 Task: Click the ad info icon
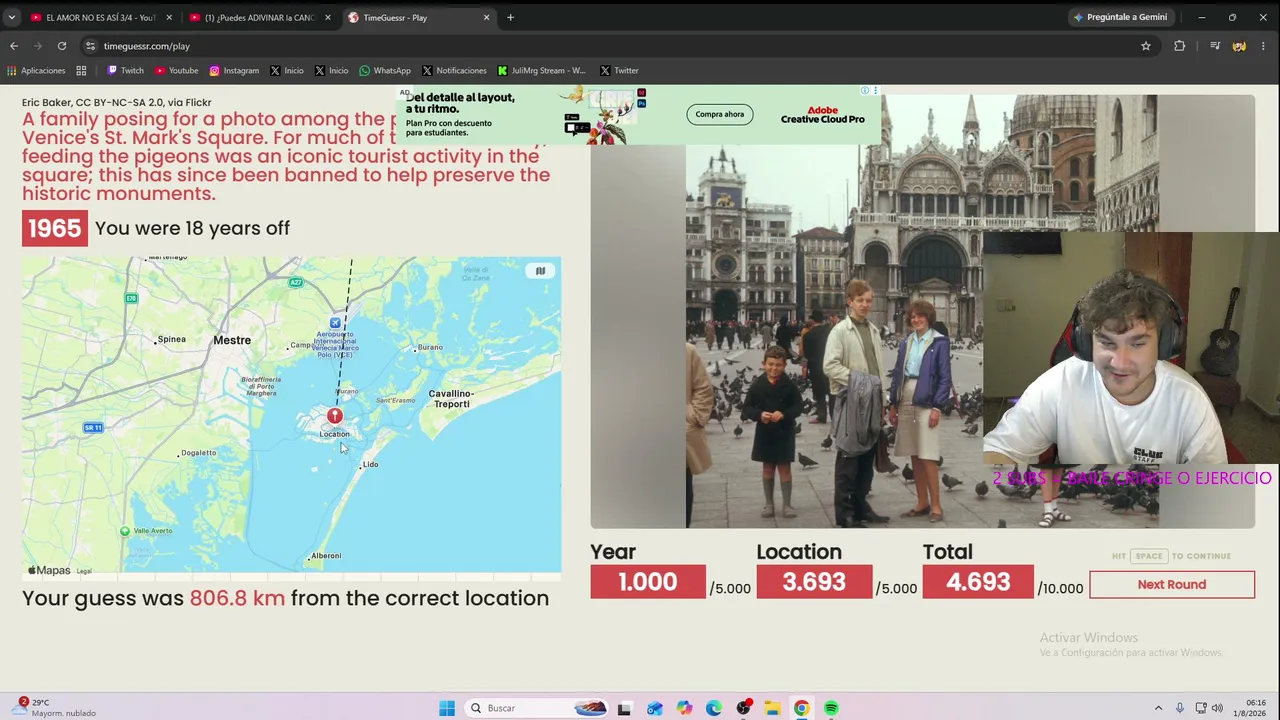[x=865, y=91]
